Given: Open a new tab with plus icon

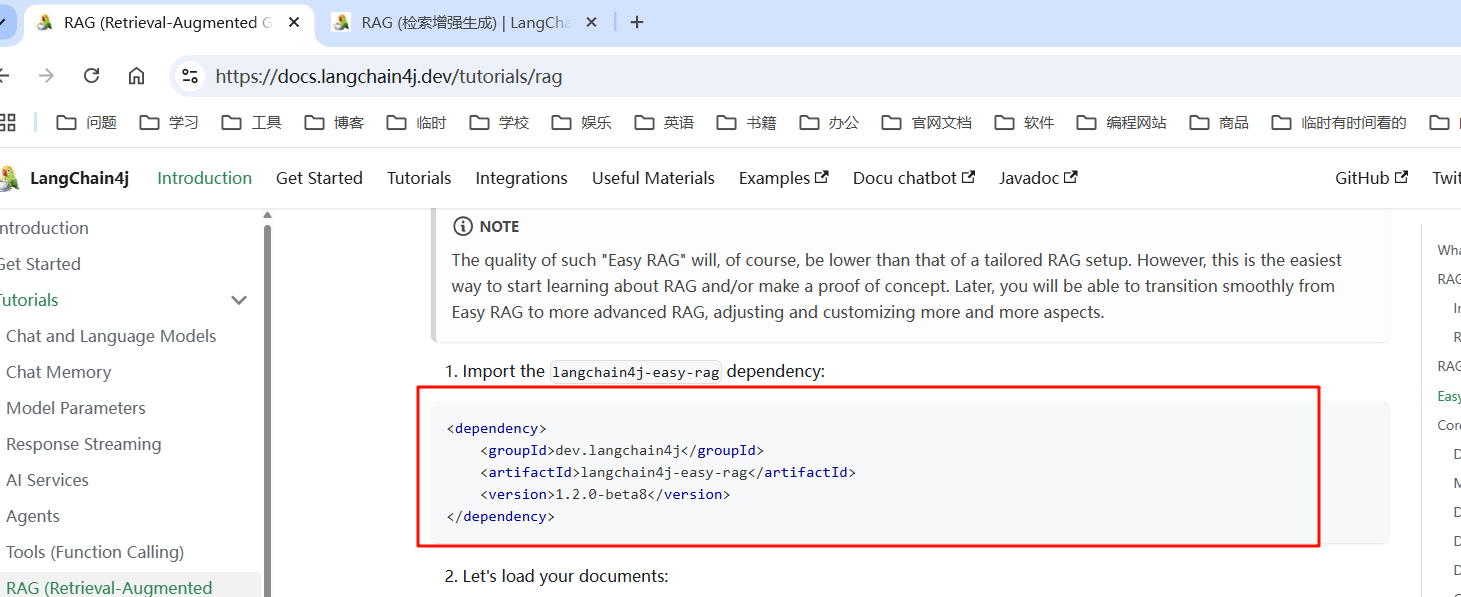Looking at the screenshot, I should [637, 22].
